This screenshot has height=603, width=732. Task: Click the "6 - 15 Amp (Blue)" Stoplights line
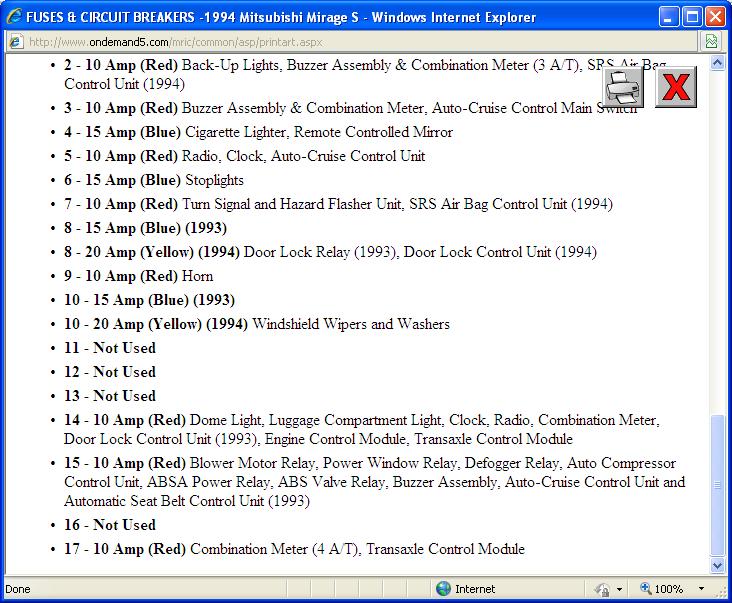tap(154, 180)
